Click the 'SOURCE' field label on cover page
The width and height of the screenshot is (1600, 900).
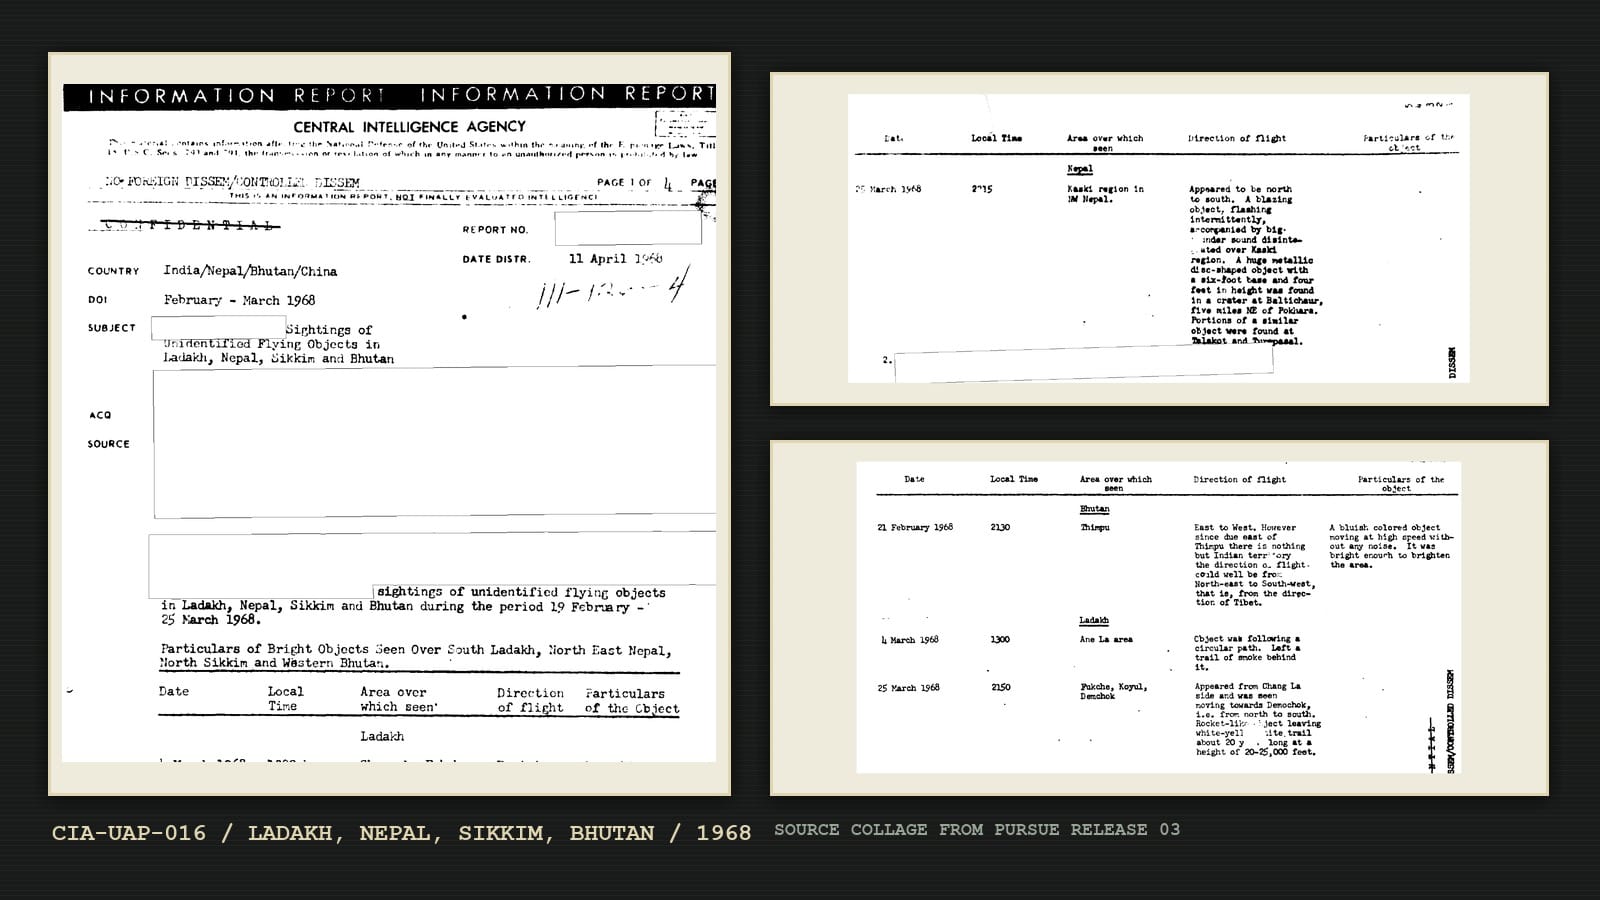click(108, 444)
